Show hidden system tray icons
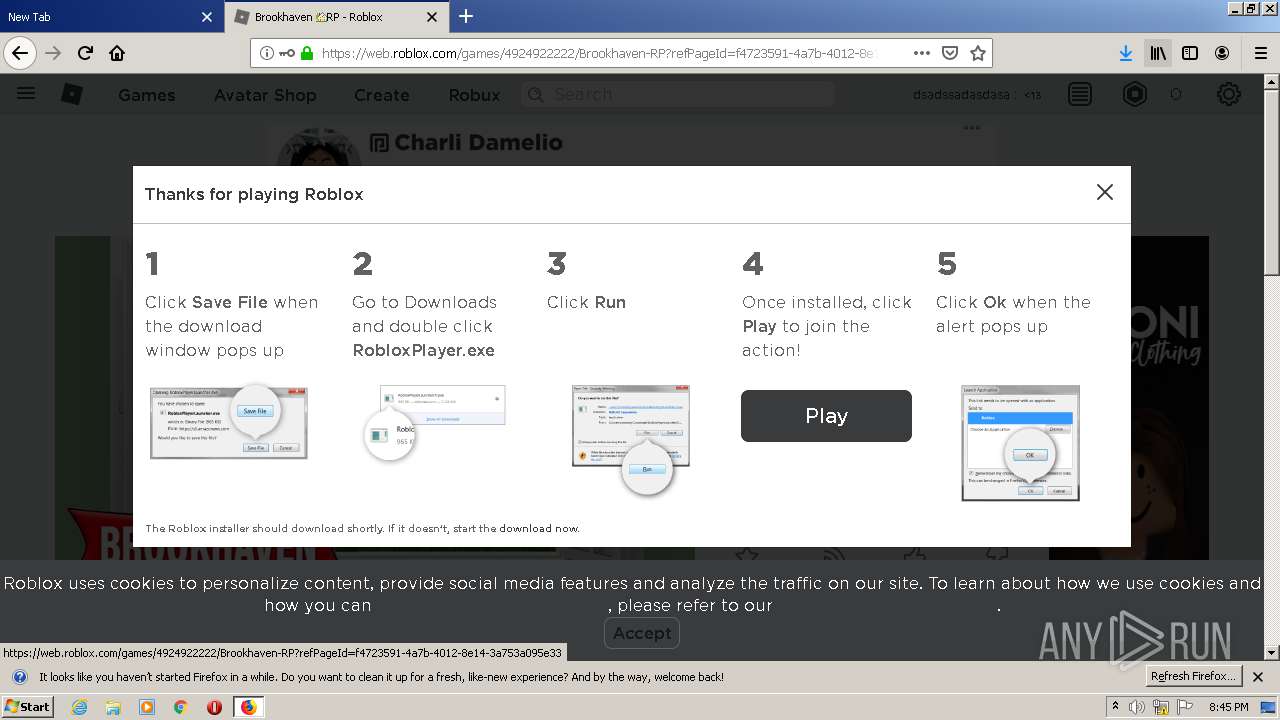Screen dimensions: 1280x720 (1116, 707)
